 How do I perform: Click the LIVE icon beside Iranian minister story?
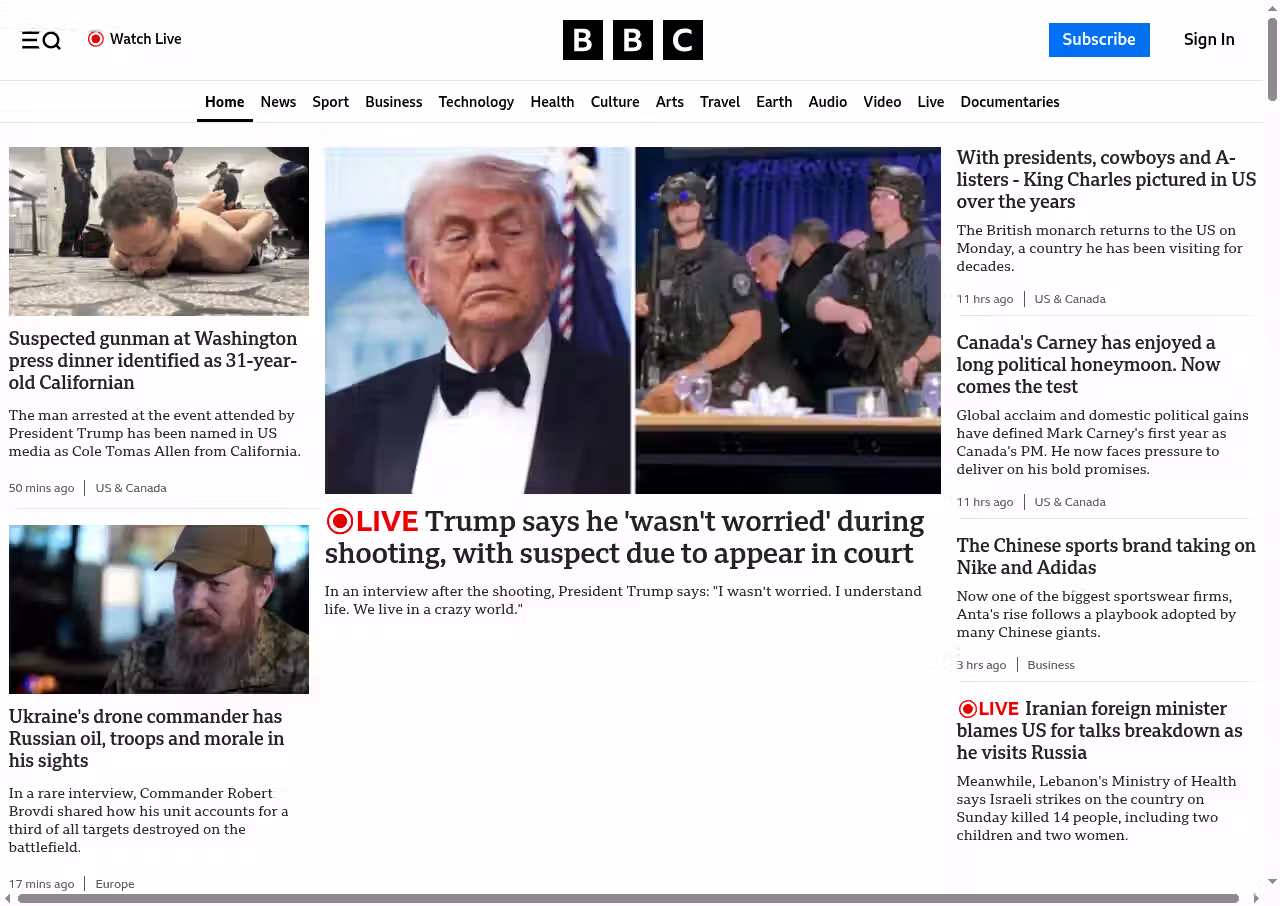[x=967, y=709]
